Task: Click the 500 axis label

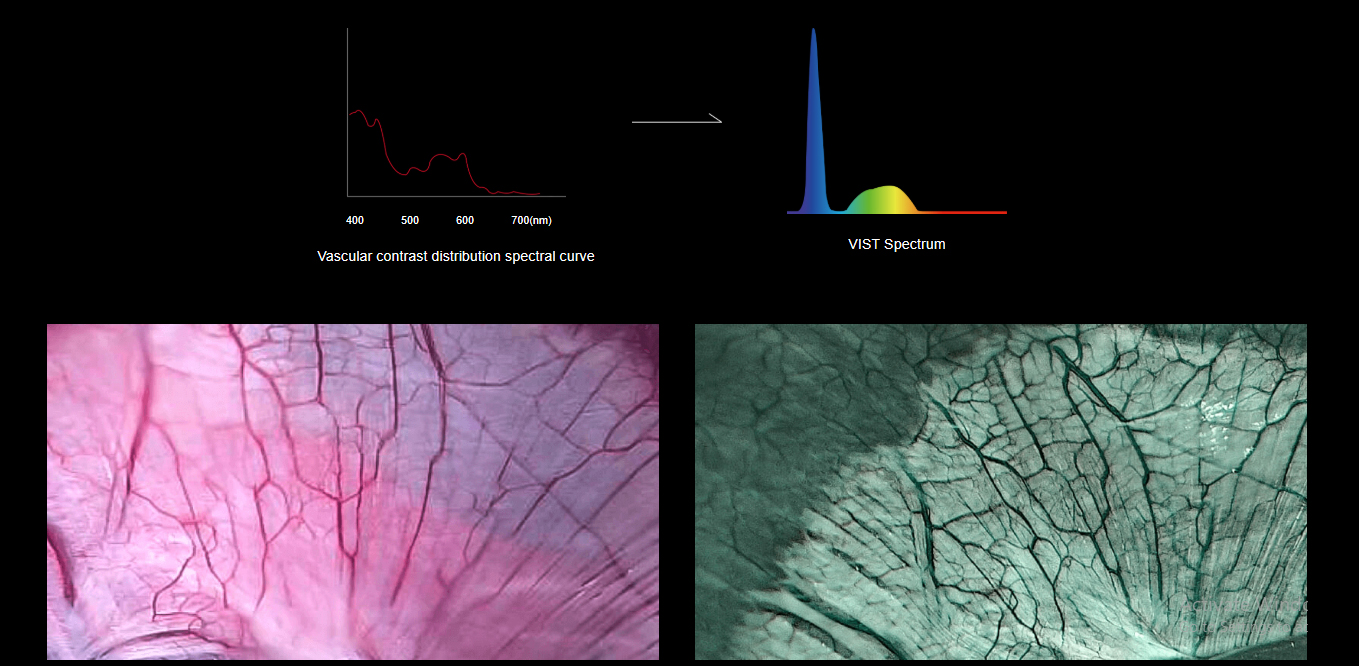Action: [410, 220]
